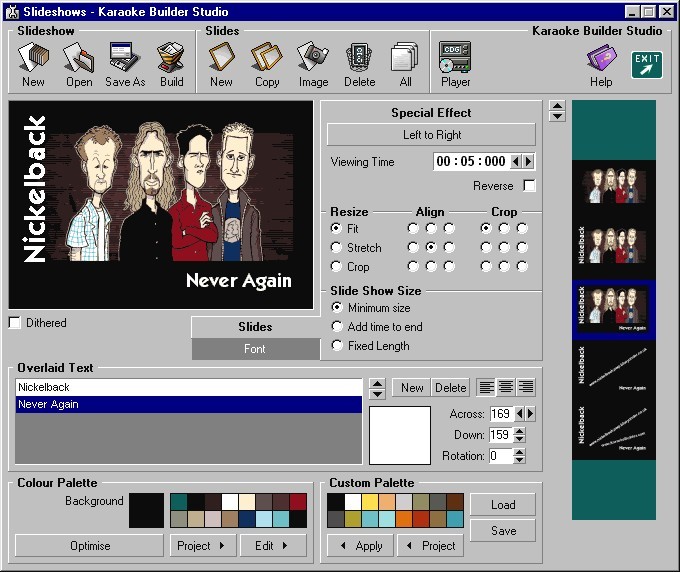The height and width of the screenshot is (572, 680).
Task: Open an existing slideshow file
Action: tap(79, 63)
